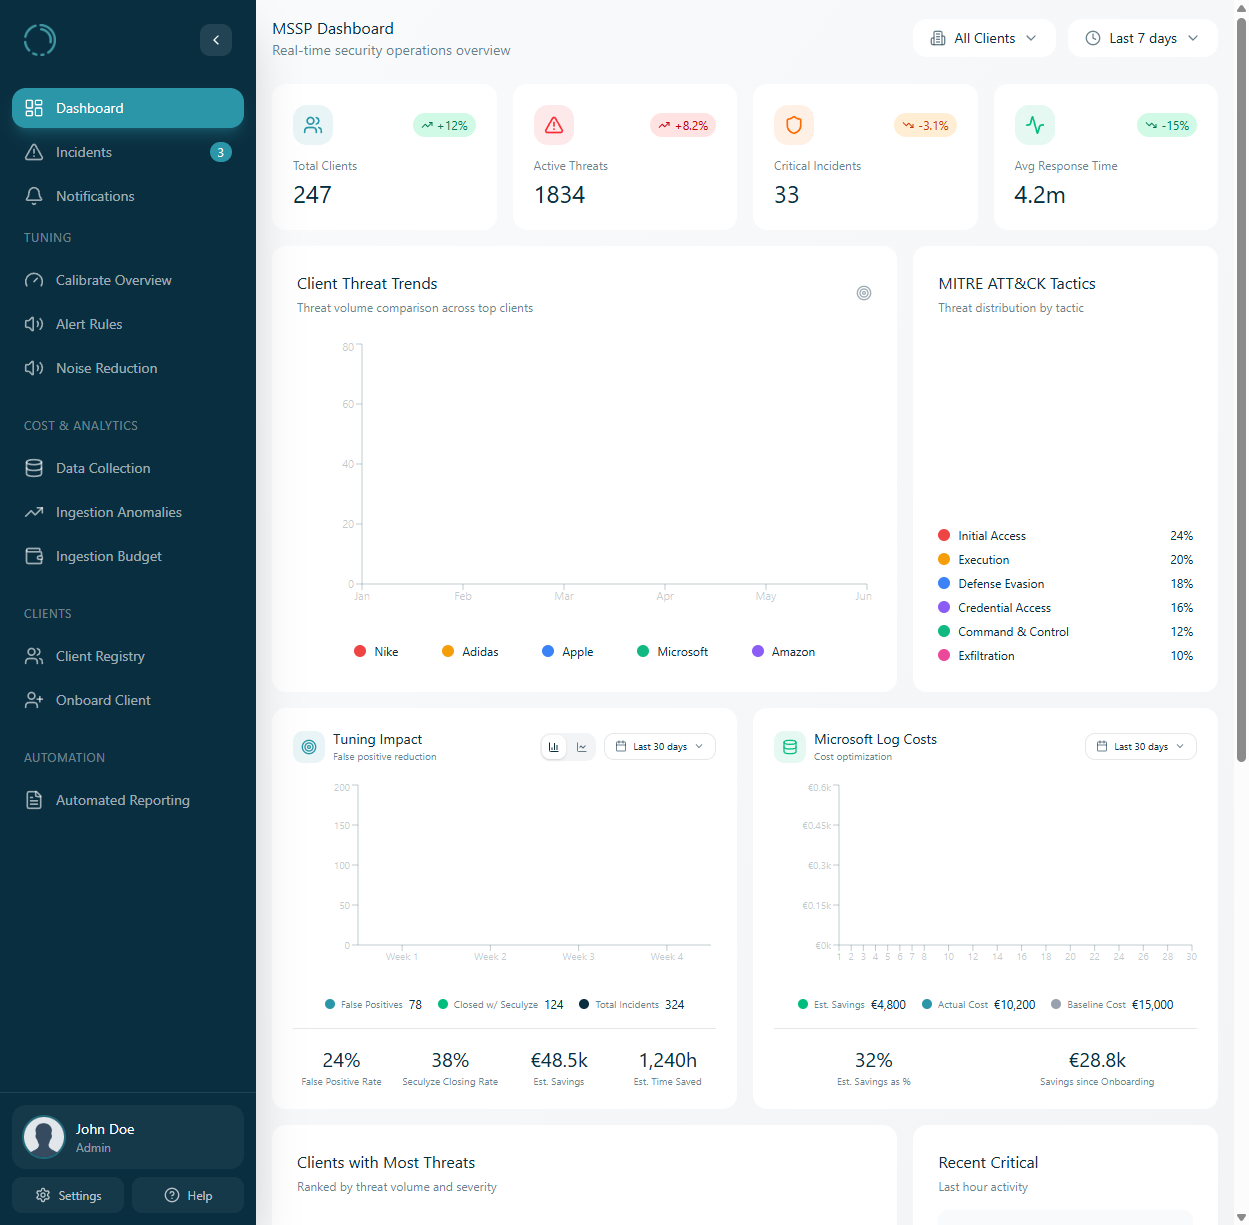The image size is (1249, 1225).
Task: Click the Seculyze logo icon in sidebar
Action: coord(40,40)
